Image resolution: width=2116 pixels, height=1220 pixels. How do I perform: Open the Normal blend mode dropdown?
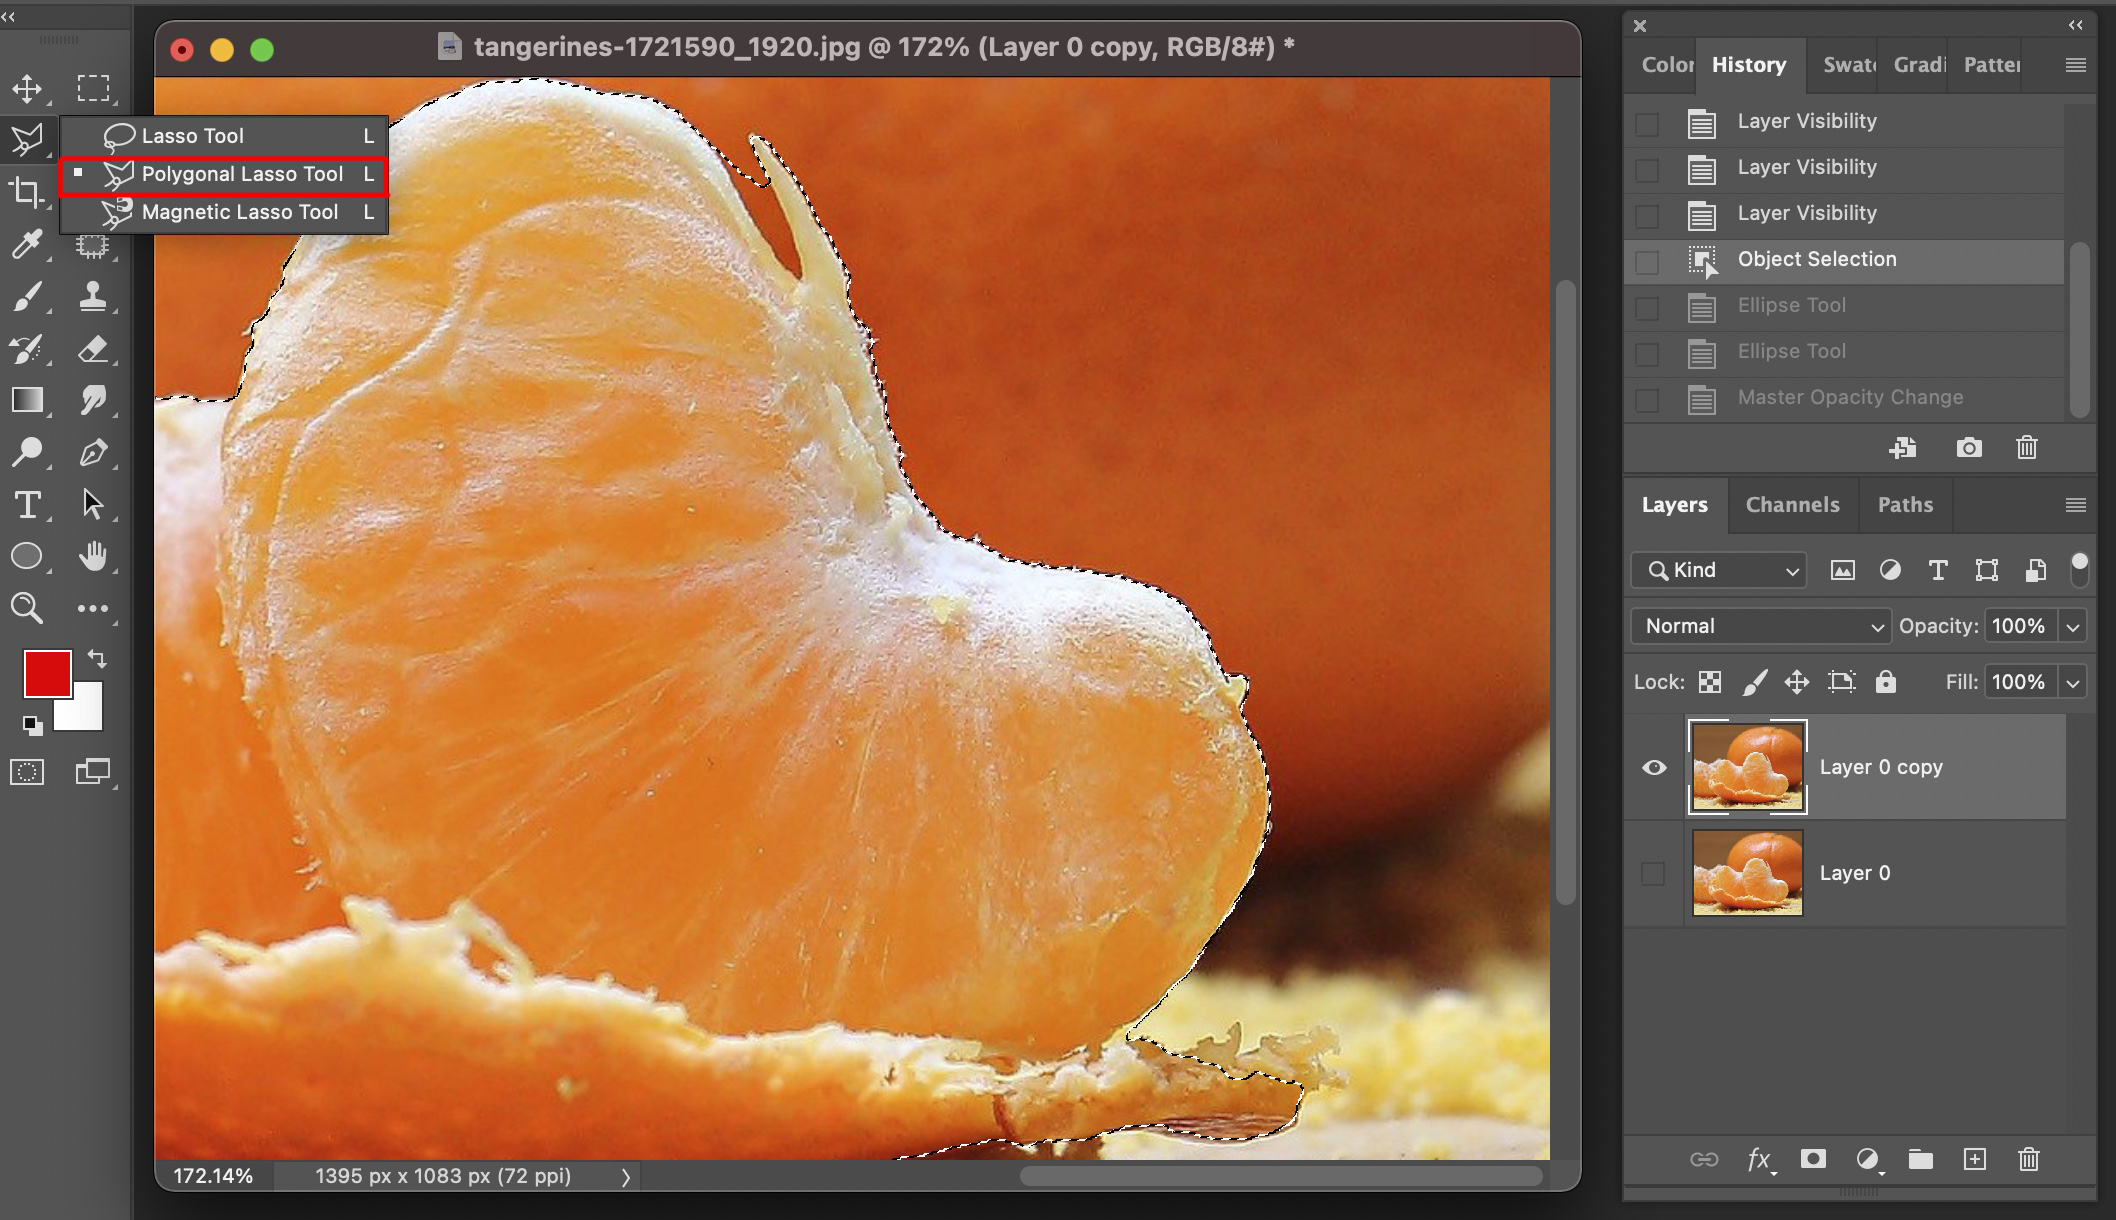point(1761,626)
